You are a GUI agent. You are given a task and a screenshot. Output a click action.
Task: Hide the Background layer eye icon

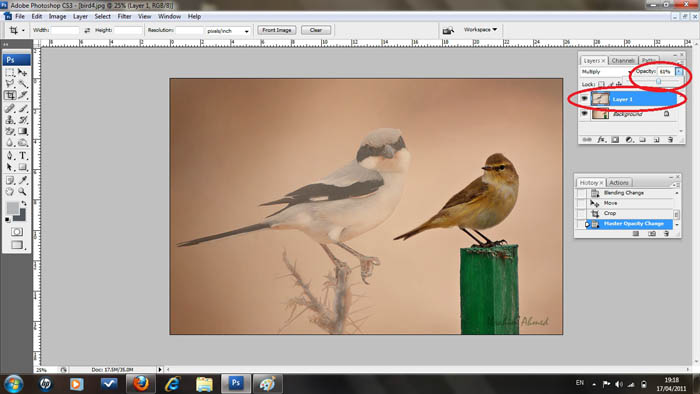point(584,114)
